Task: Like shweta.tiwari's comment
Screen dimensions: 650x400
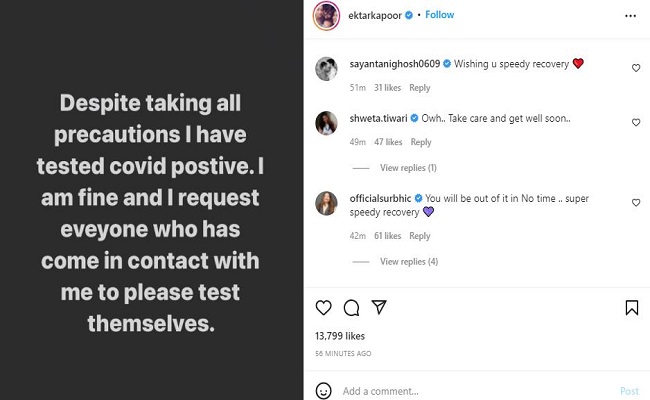Action: coord(636,122)
